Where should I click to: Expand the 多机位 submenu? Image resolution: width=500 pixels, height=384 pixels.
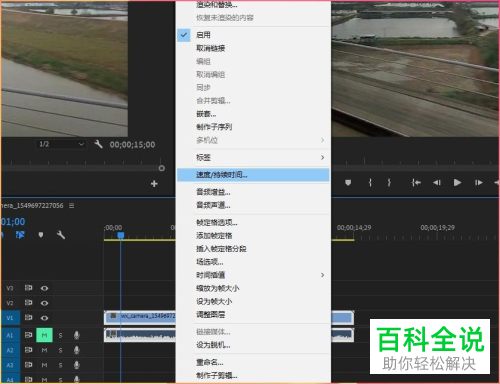tap(253, 140)
